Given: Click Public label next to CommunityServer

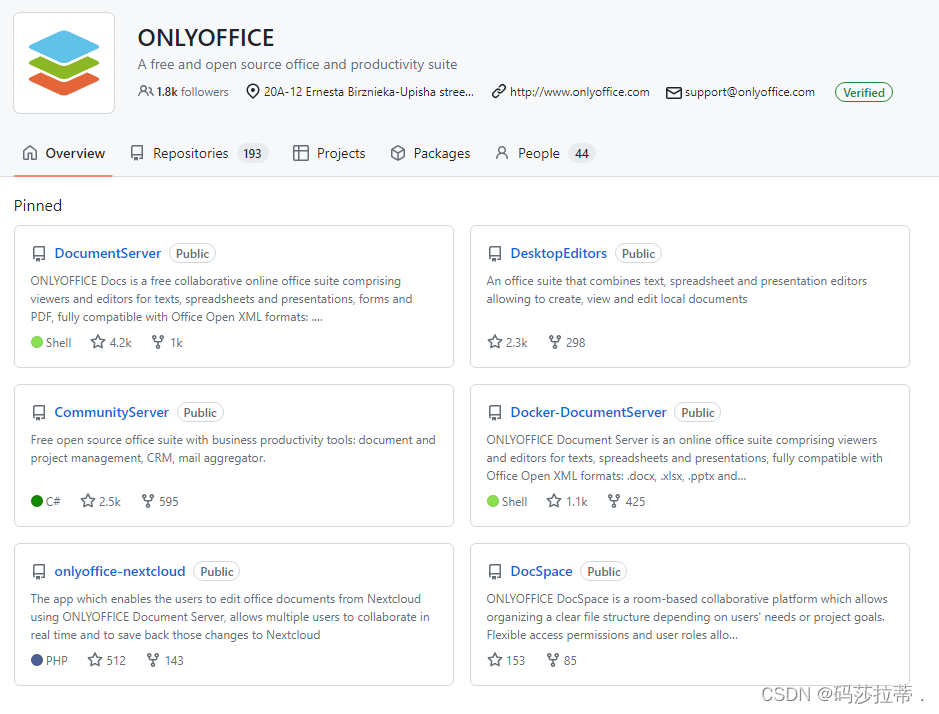Looking at the screenshot, I should (x=200, y=412).
